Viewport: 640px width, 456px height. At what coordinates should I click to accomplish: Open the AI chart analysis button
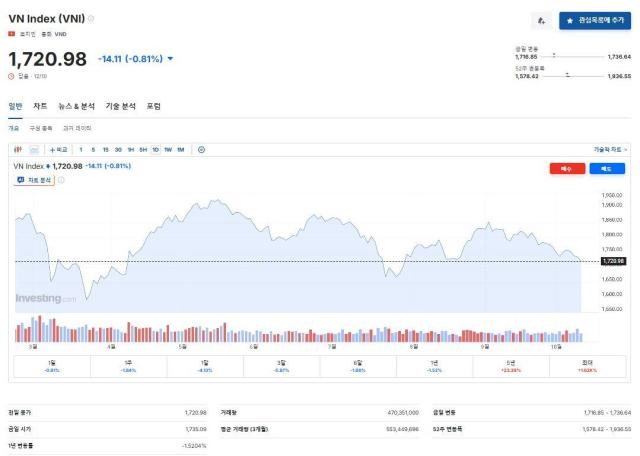34,180
